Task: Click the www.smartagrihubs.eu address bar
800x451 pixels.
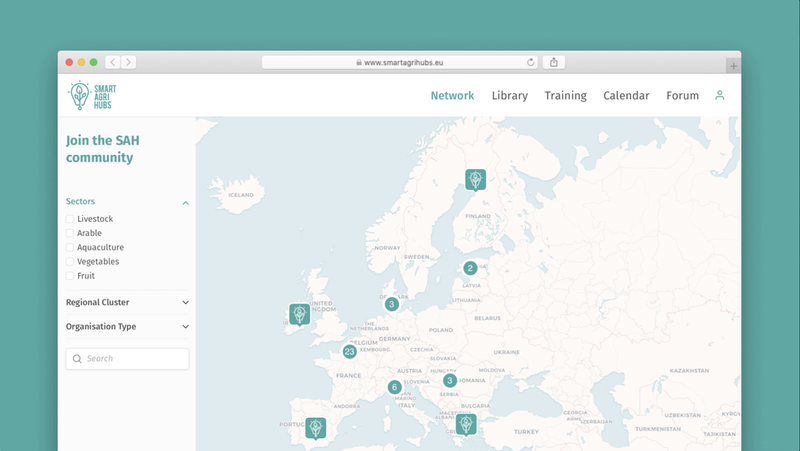Action: pos(399,62)
